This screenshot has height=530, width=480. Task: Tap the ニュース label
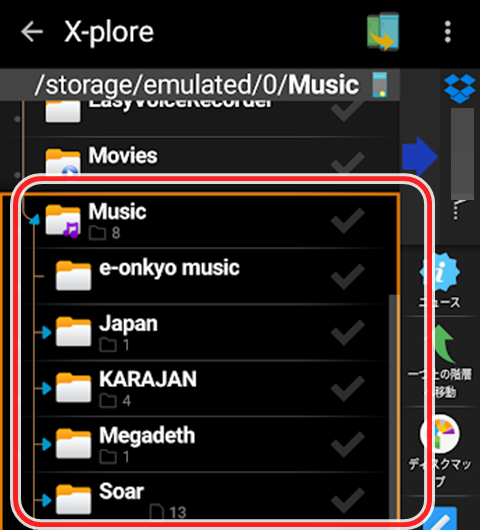[x=440, y=302]
